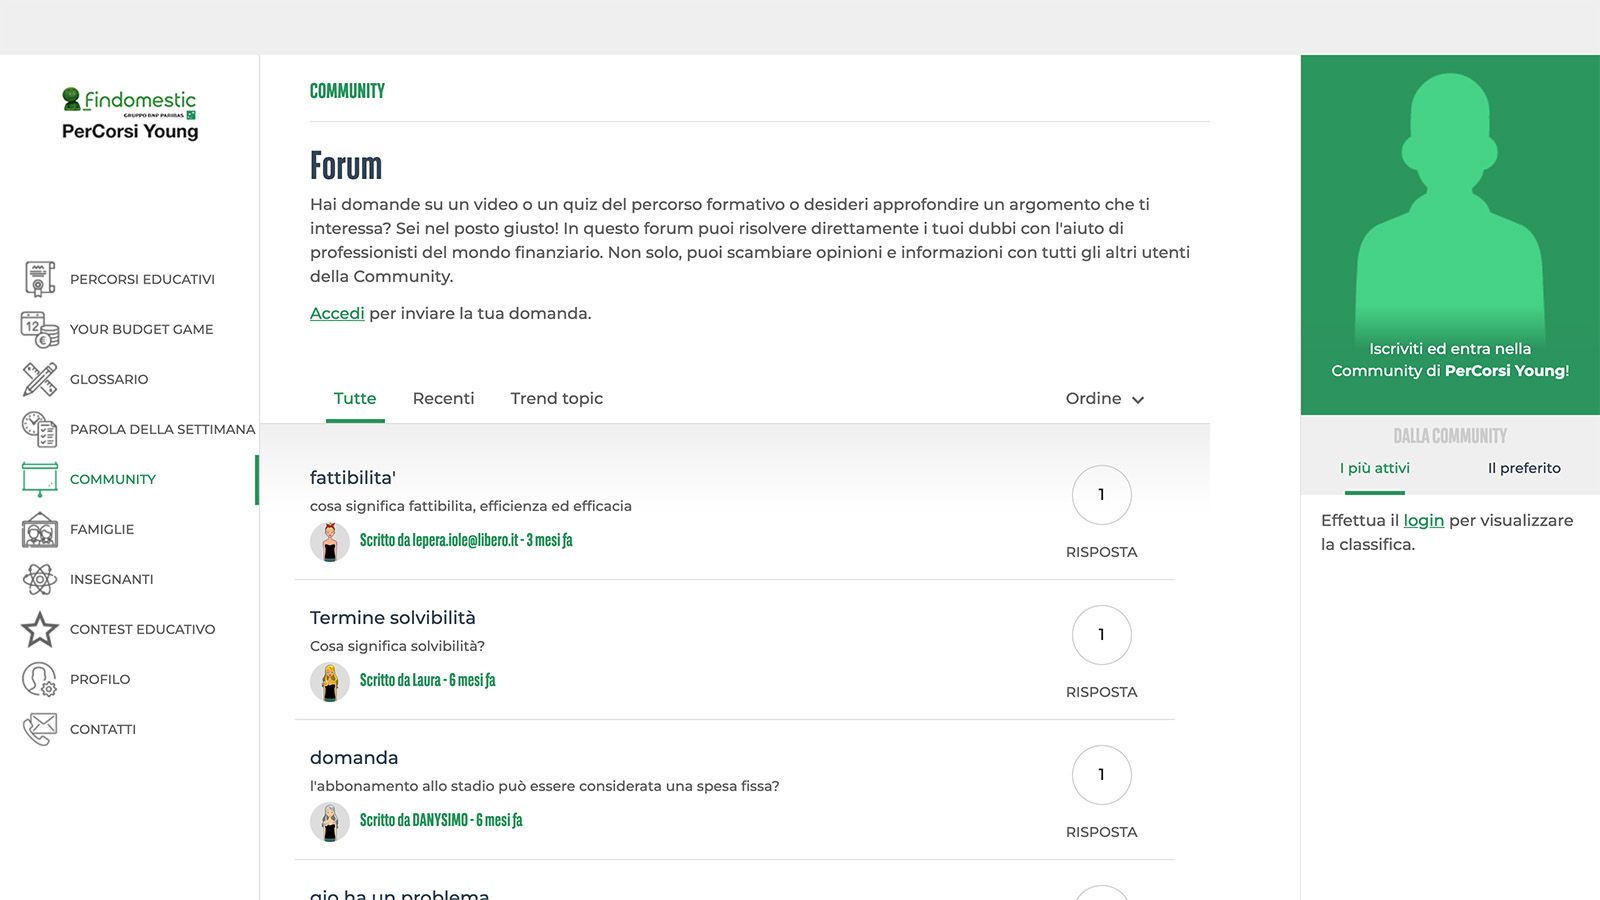Click the Accedi link
Image resolution: width=1600 pixels, height=900 pixels.
pos(337,313)
